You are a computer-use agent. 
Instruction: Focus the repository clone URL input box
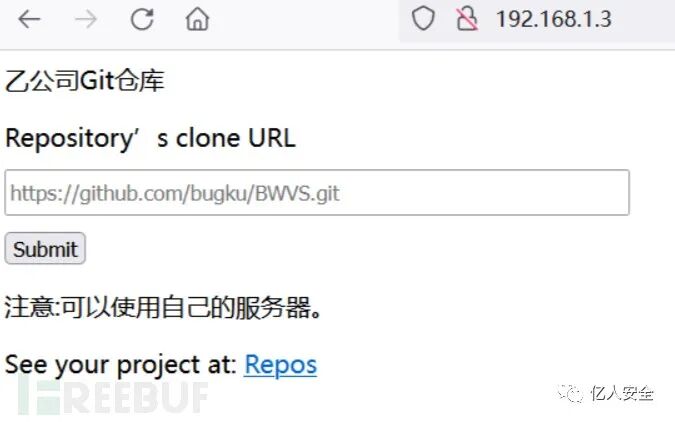click(x=317, y=192)
